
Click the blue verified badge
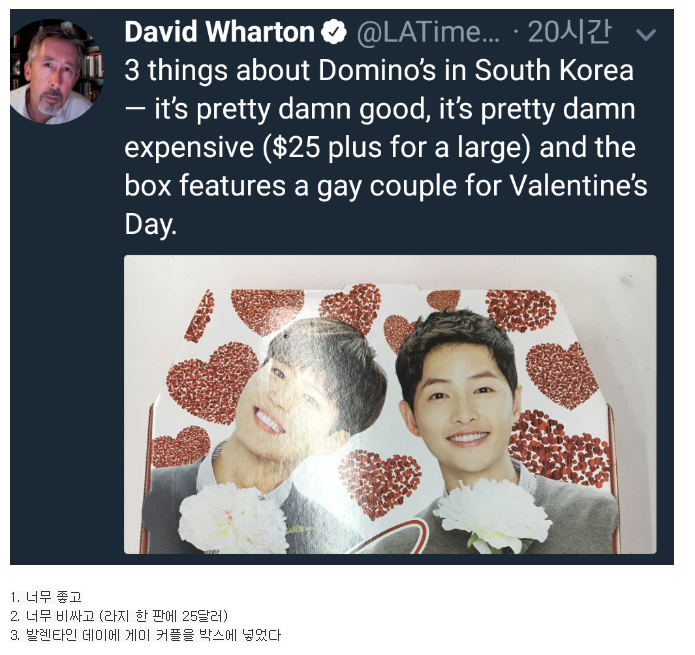[334, 32]
